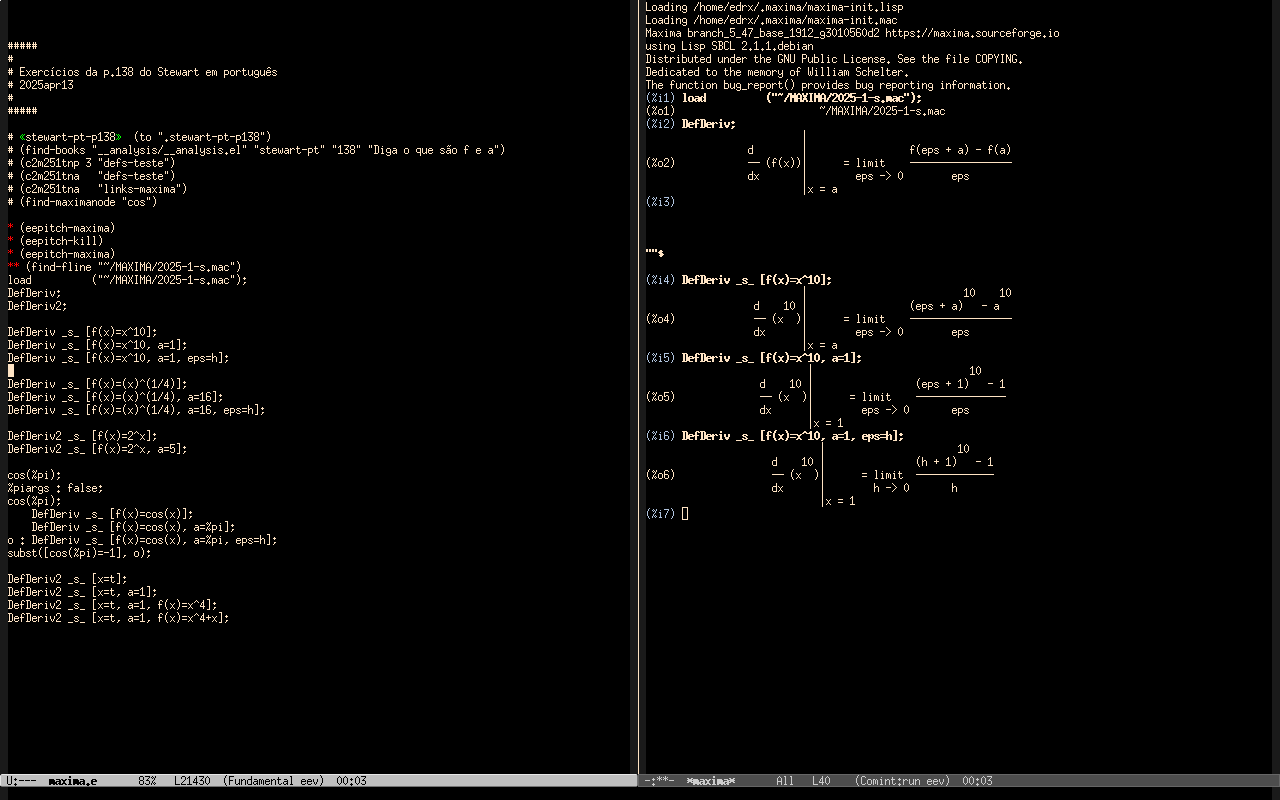Click the (%i1) load line in *maxima*
Viewport: 1280px width, 800px height.
pyautogui.click(x=783, y=98)
